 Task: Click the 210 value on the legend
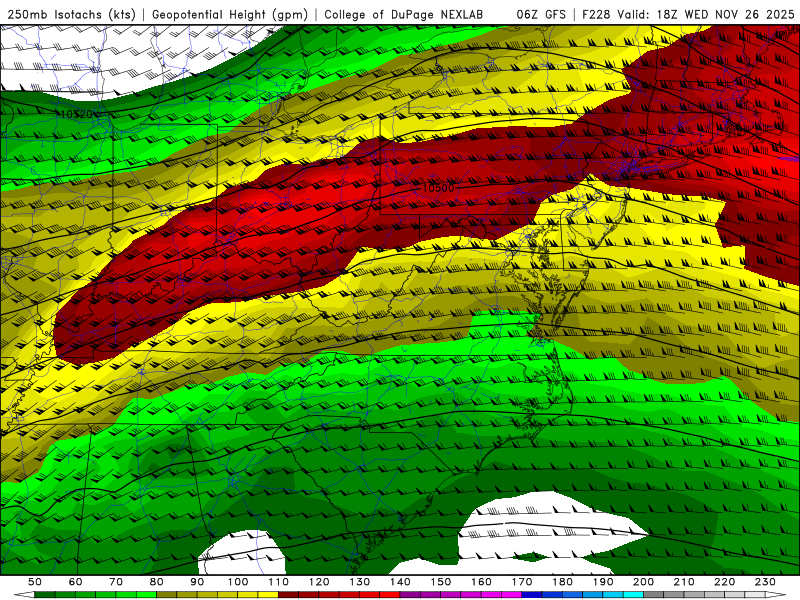click(684, 582)
